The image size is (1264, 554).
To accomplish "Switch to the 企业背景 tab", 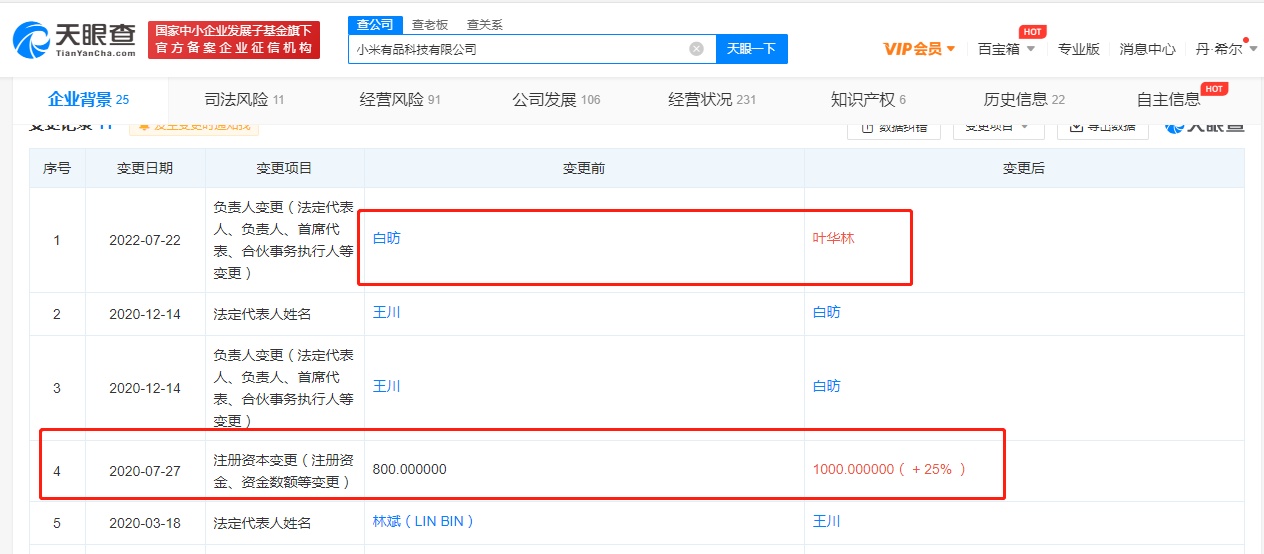I will click(89, 99).
